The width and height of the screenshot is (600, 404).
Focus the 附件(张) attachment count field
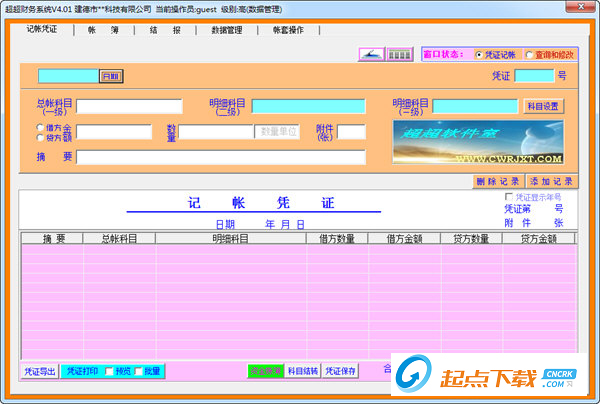tap(351, 132)
